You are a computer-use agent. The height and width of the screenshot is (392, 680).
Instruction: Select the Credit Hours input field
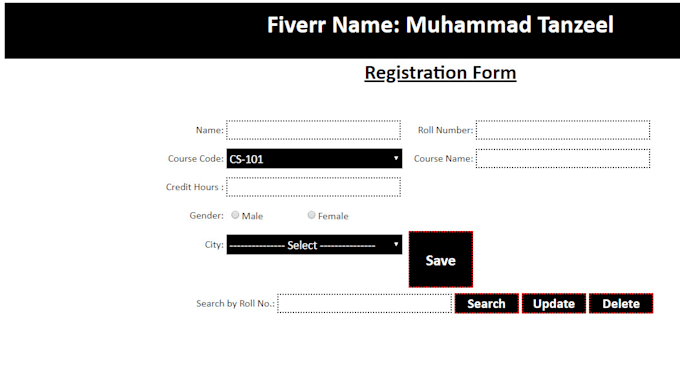click(x=313, y=187)
